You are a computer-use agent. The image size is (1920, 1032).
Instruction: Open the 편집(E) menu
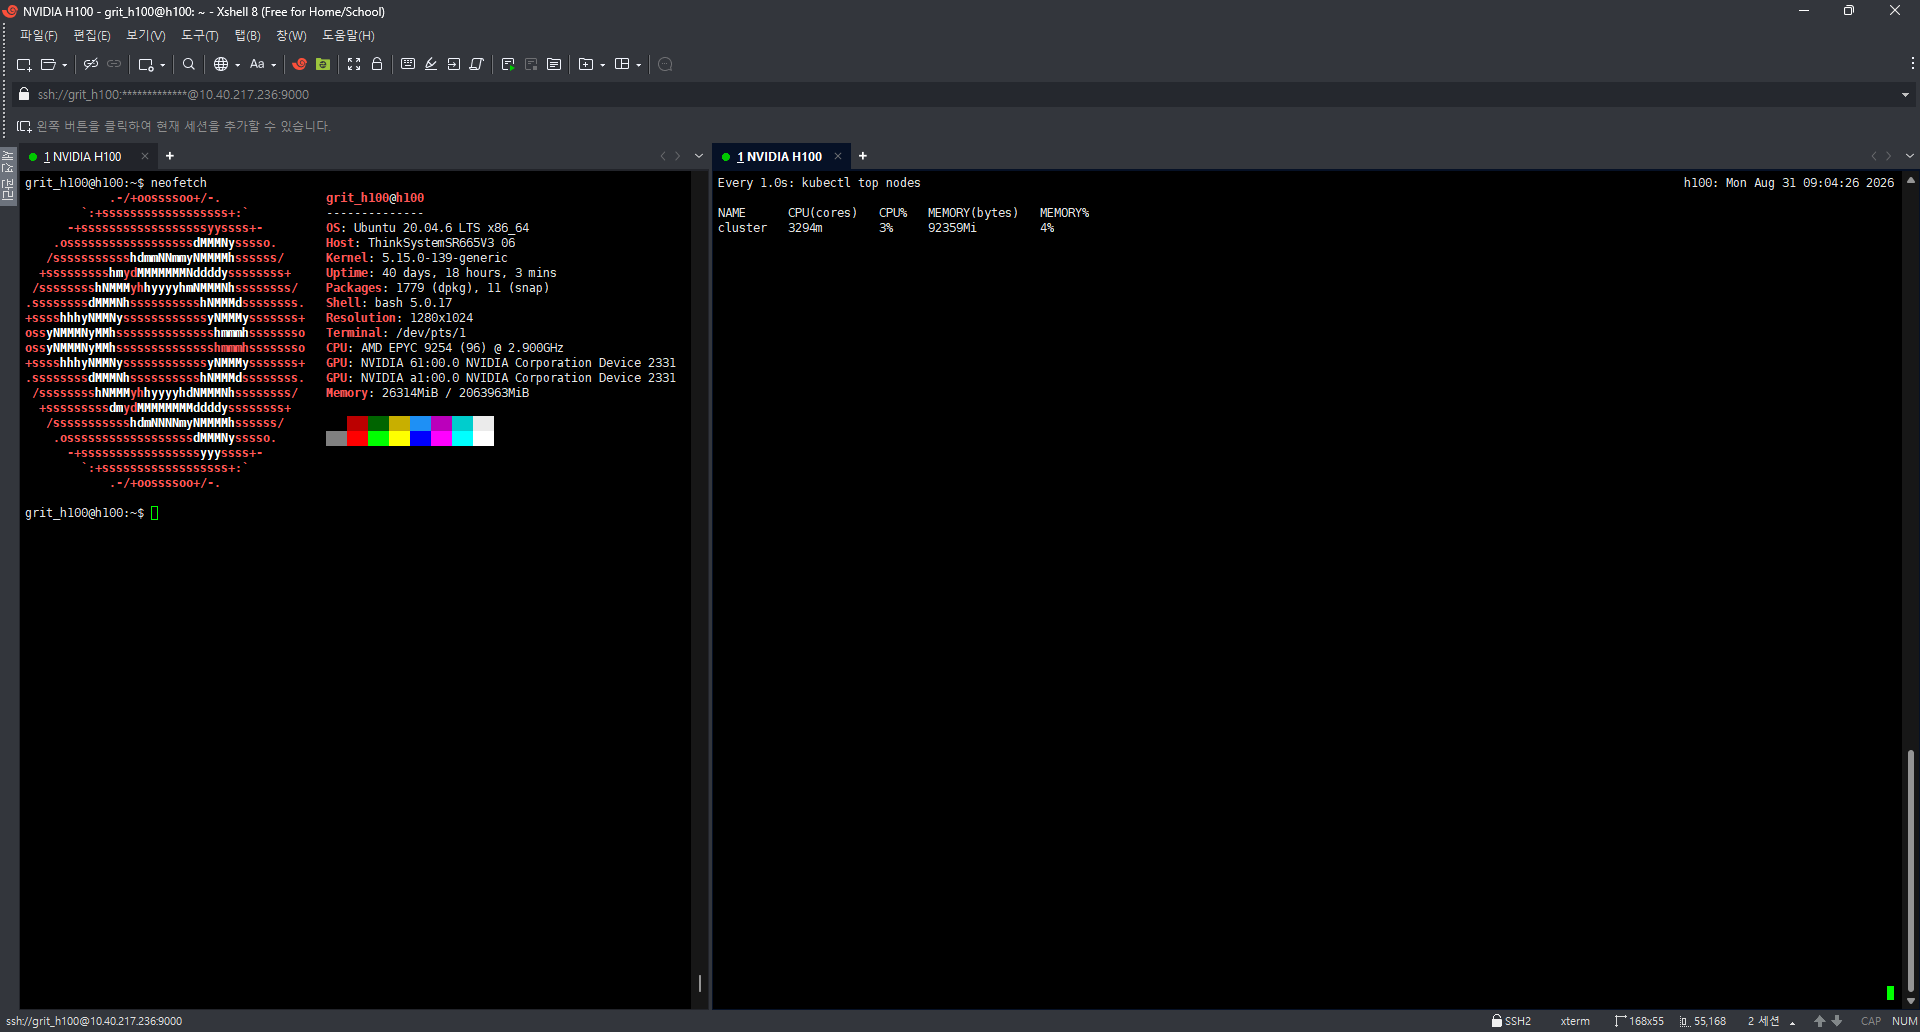coord(92,36)
